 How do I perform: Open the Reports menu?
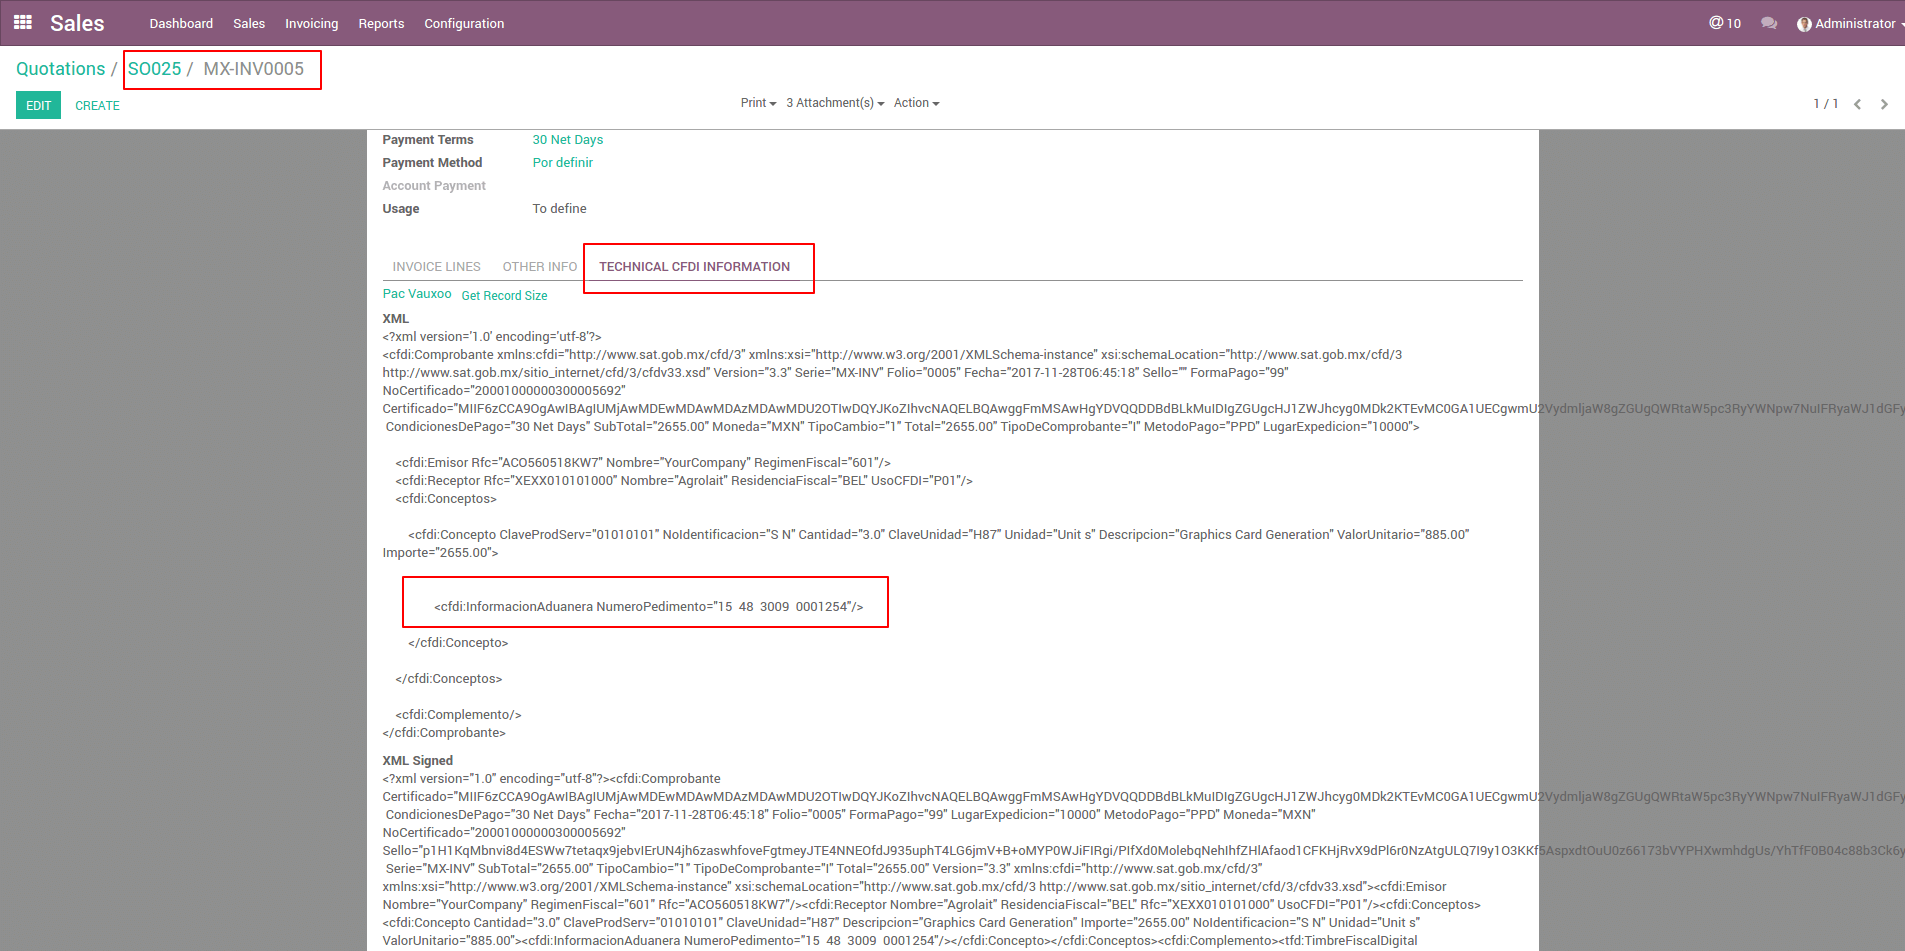coord(381,23)
